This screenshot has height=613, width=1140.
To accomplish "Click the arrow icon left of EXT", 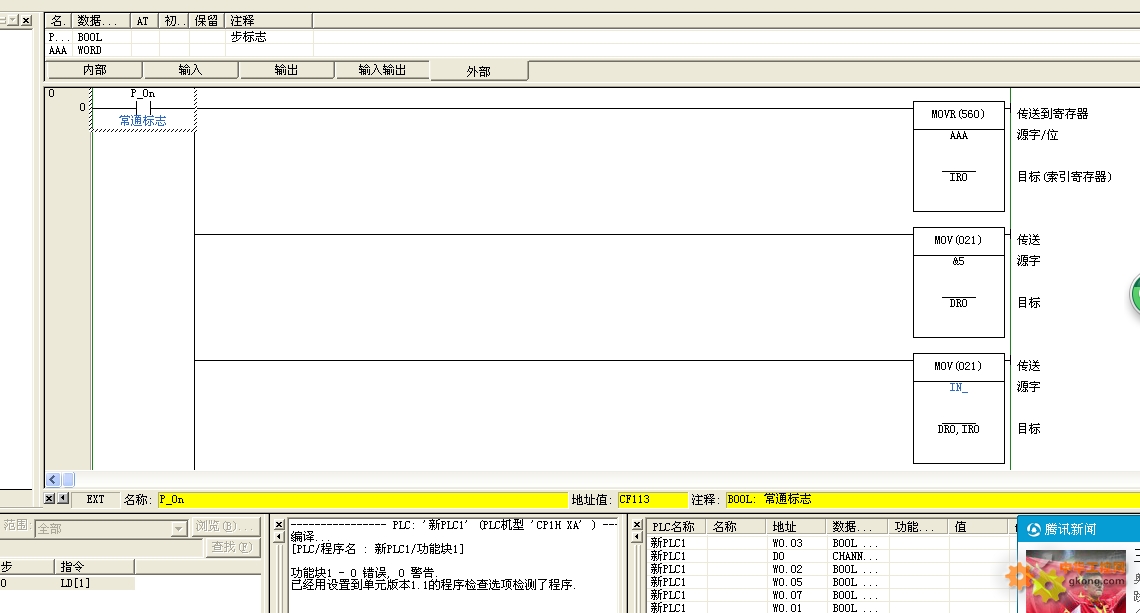I will [x=63, y=499].
